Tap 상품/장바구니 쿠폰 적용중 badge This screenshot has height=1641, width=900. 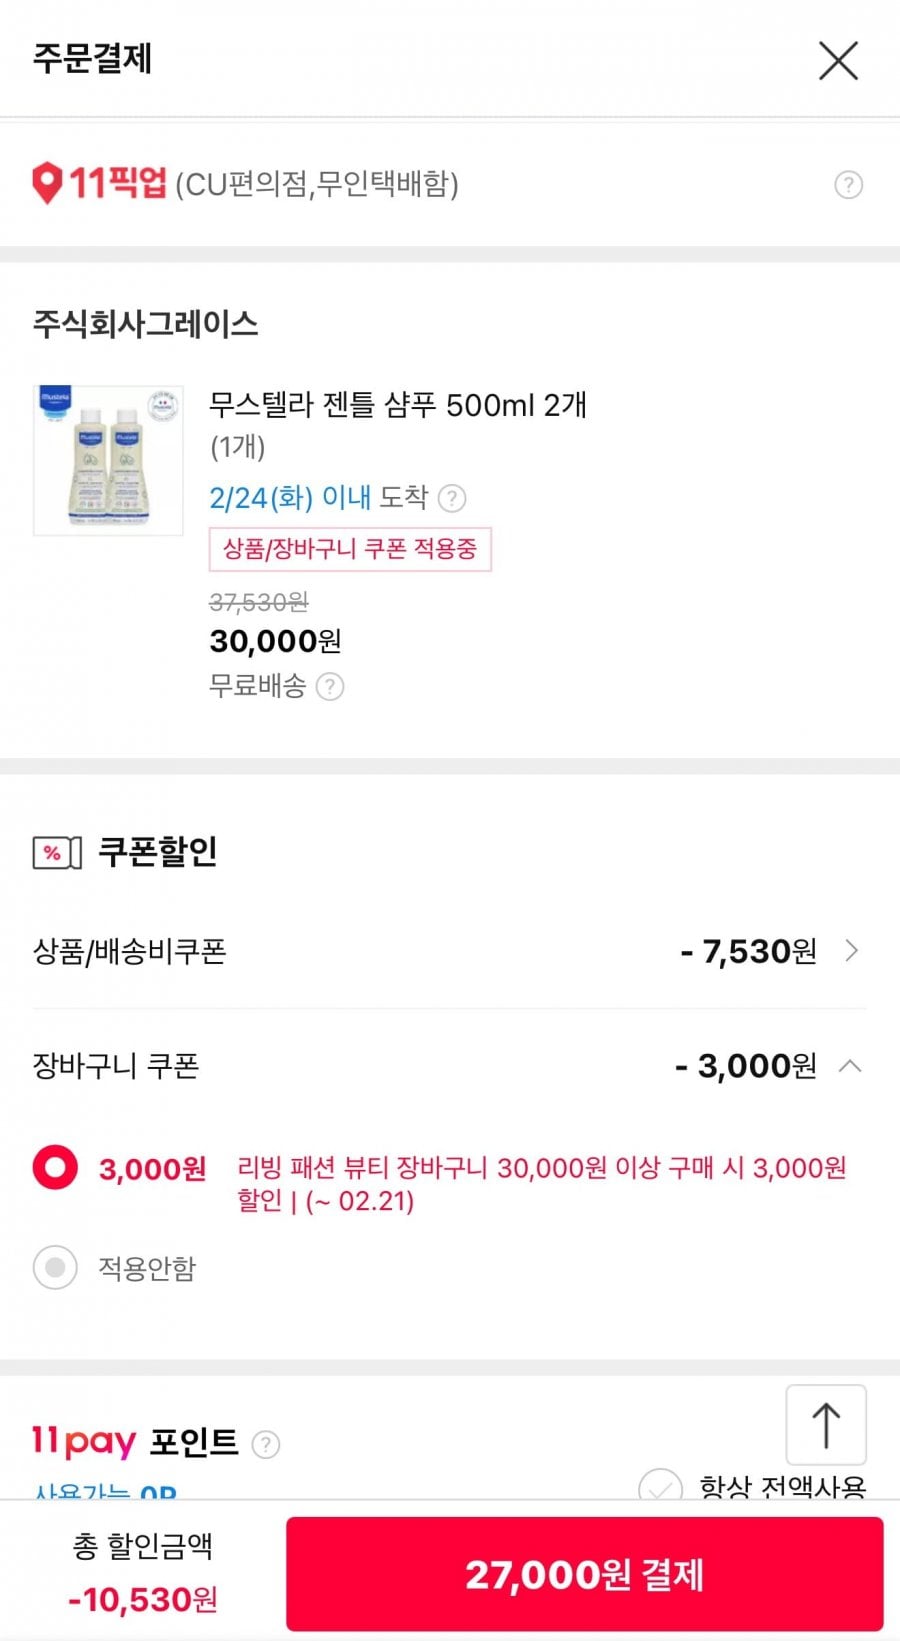[350, 549]
